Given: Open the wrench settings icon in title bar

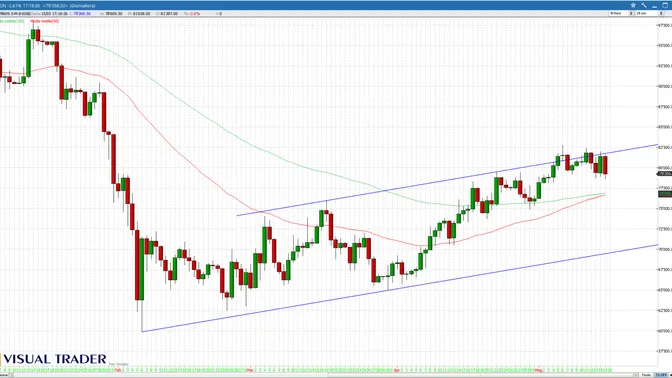Looking at the screenshot, I should (644, 5).
